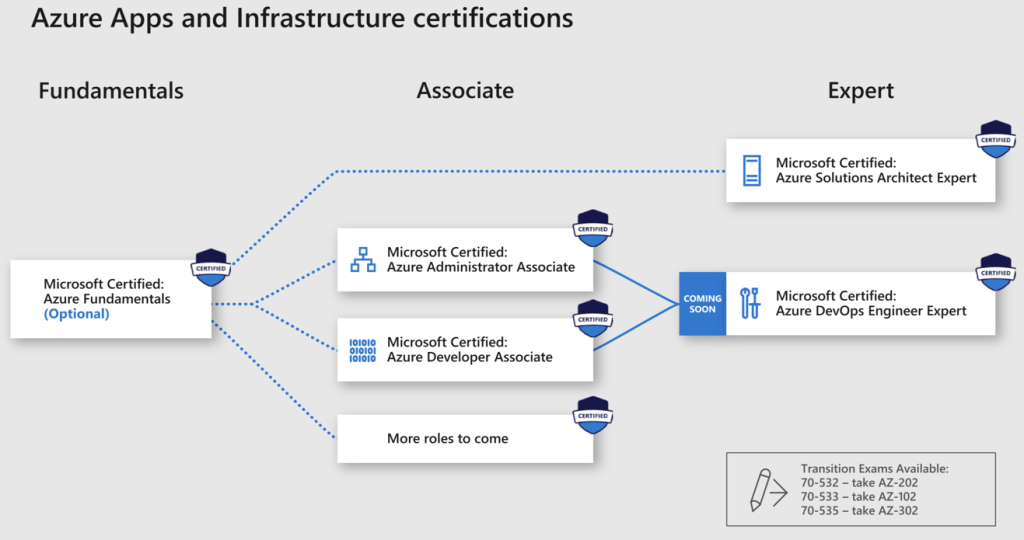Click the blue Coming Soon label
1024x540 pixels.
click(x=702, y=303)
